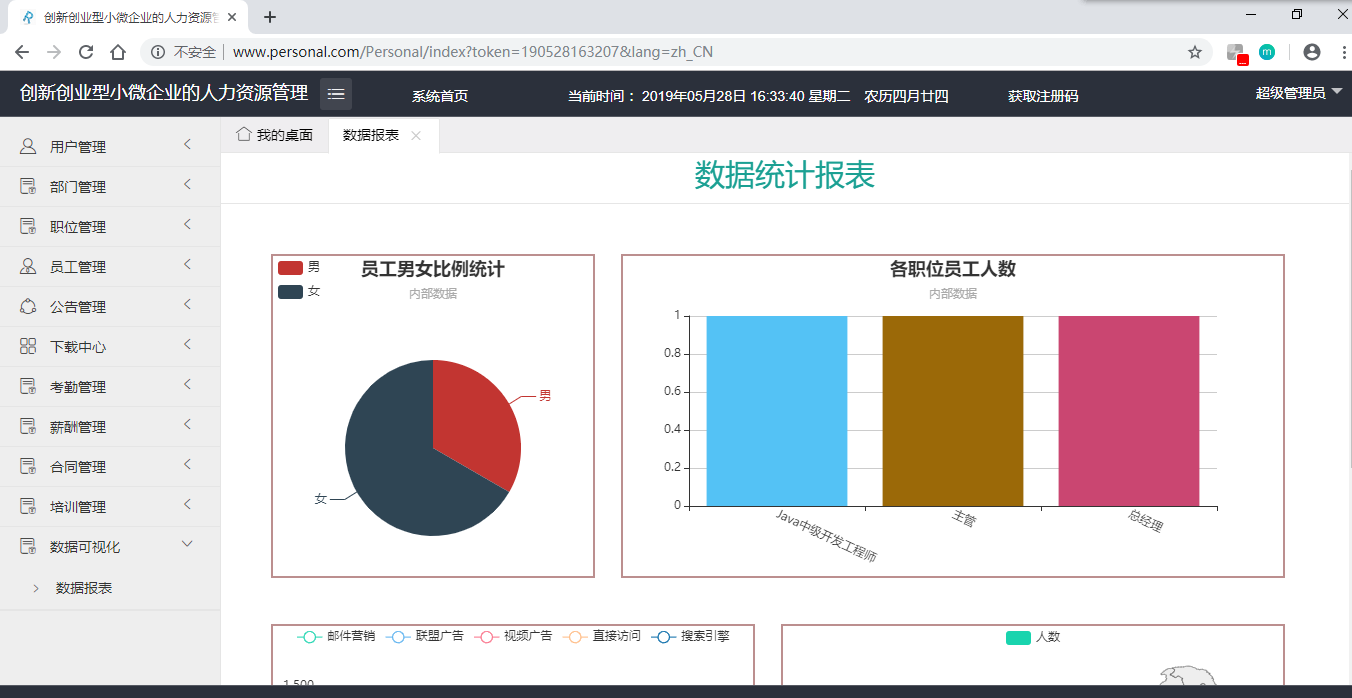Collapse the 数据可视化 sidebar menu

coord(110,547)
